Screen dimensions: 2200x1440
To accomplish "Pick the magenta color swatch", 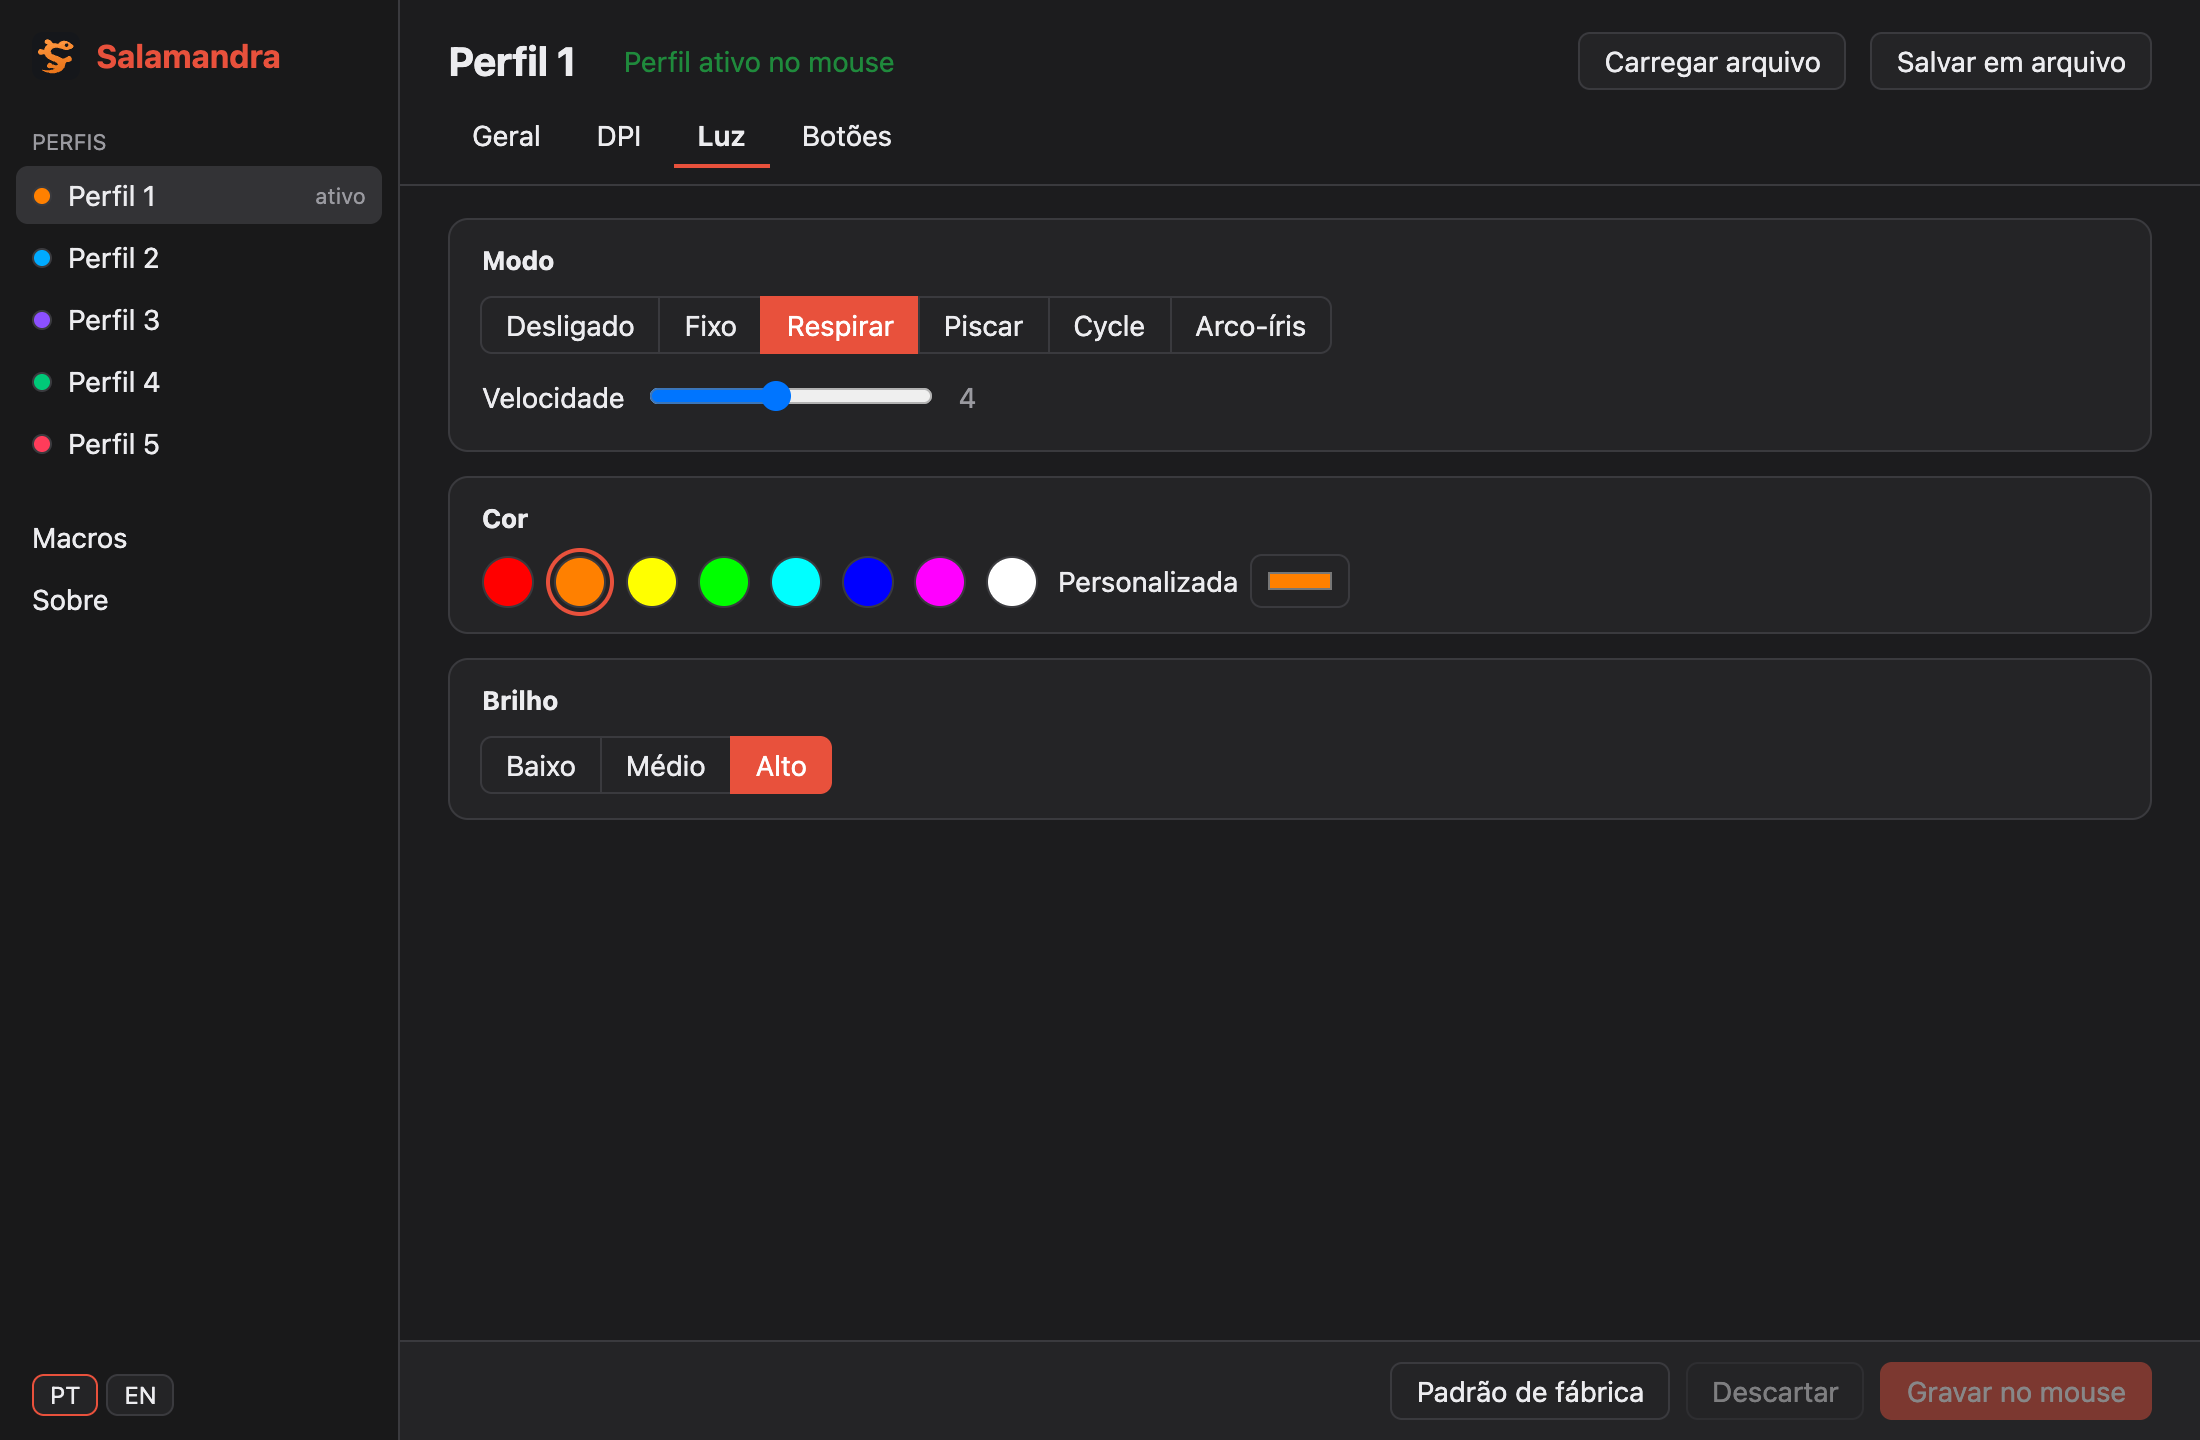I will (x=940, y=582).
